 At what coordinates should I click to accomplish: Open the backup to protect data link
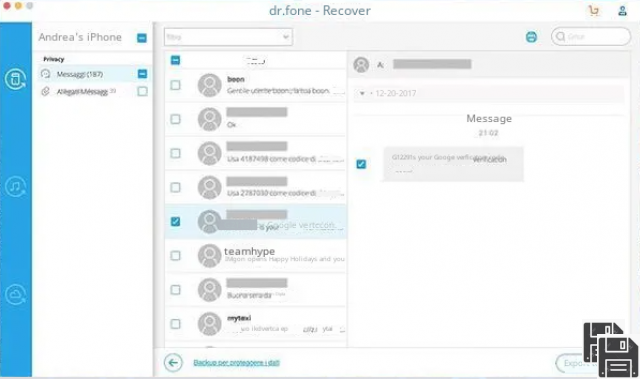coord(236,362)
